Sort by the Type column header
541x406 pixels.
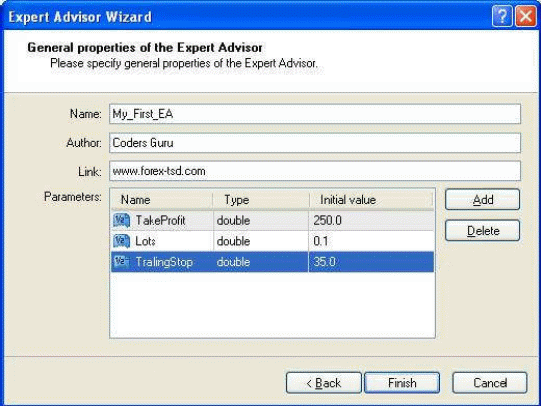tap(260, 200)
